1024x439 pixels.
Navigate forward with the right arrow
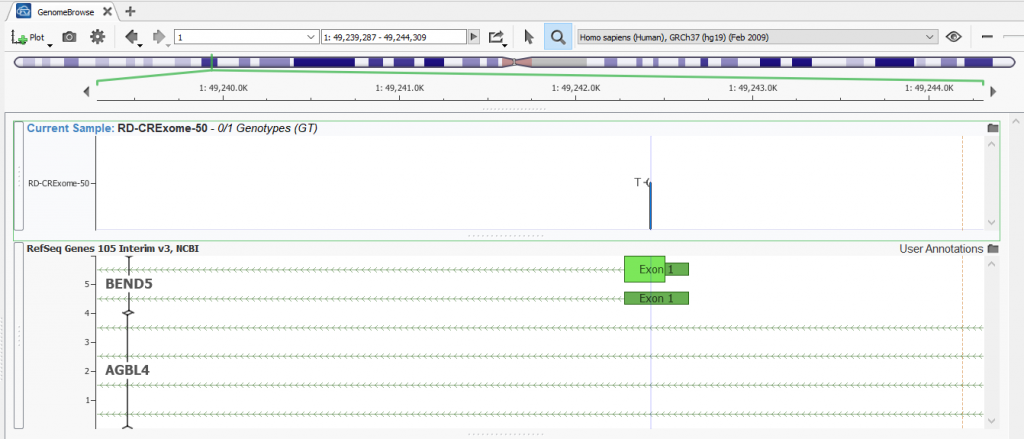click(x=159, y=37)
